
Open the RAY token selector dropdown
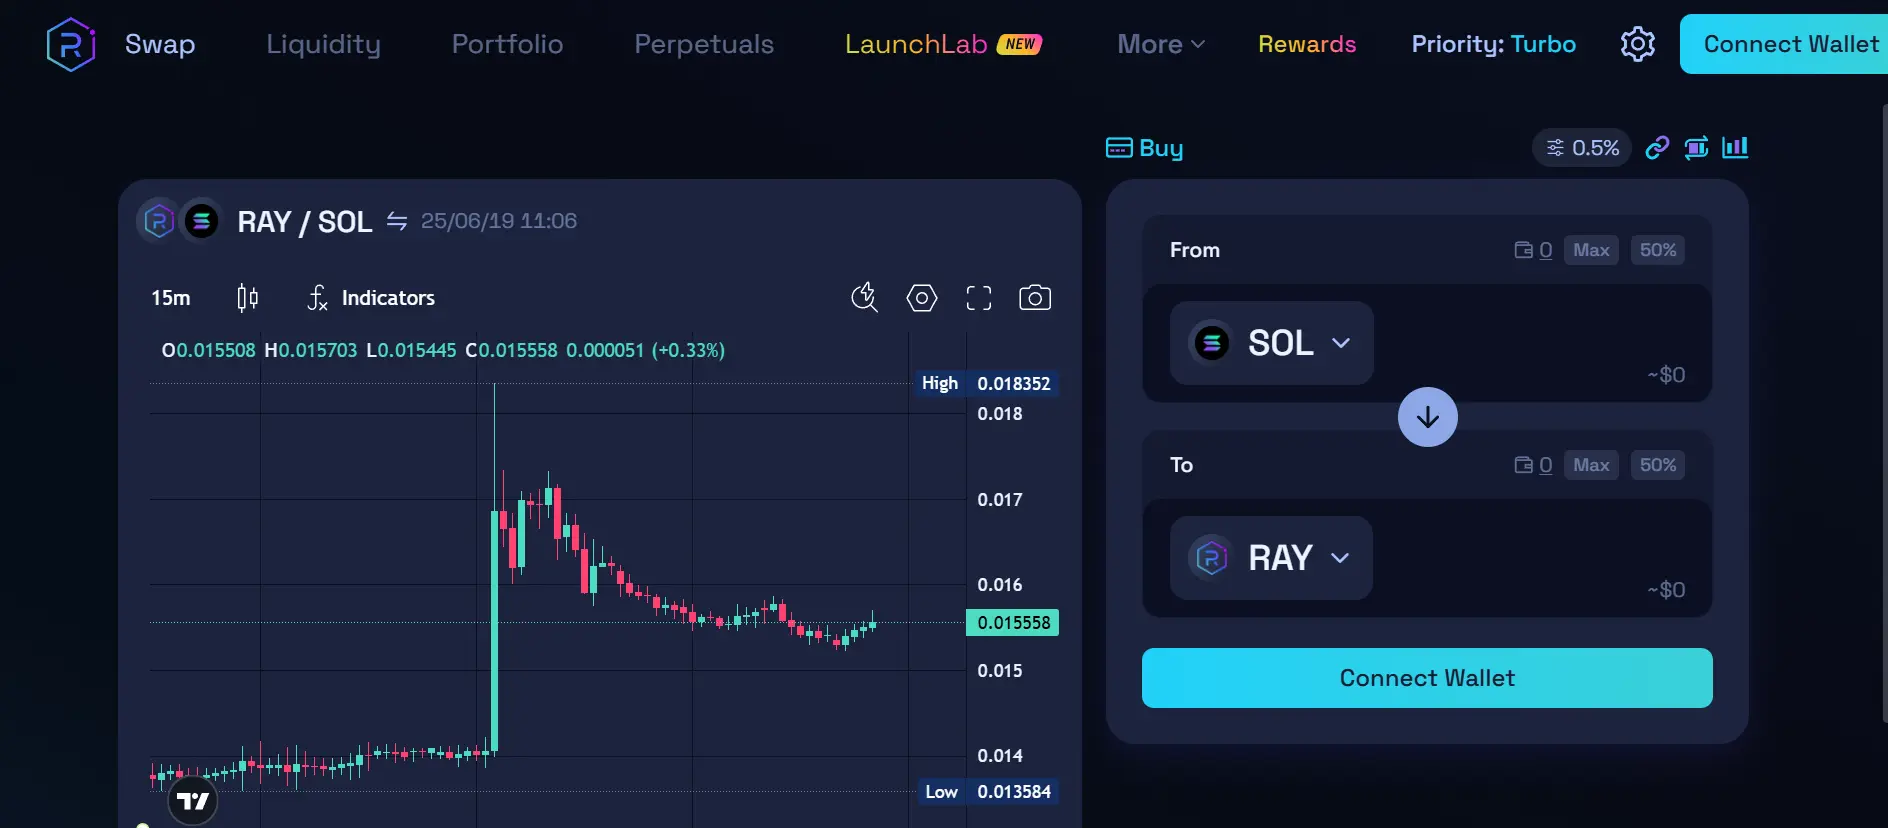coord(1271,558)
